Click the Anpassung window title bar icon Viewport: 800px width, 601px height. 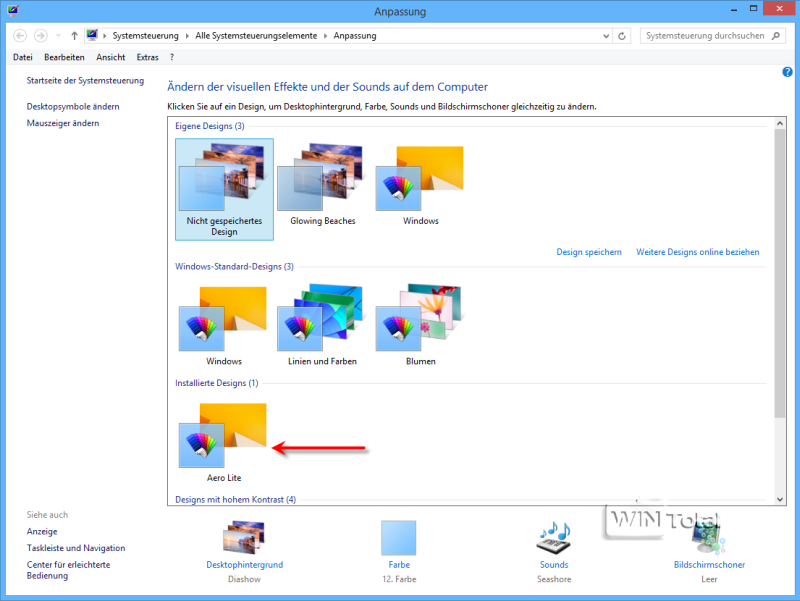click(x=13, y=10)
